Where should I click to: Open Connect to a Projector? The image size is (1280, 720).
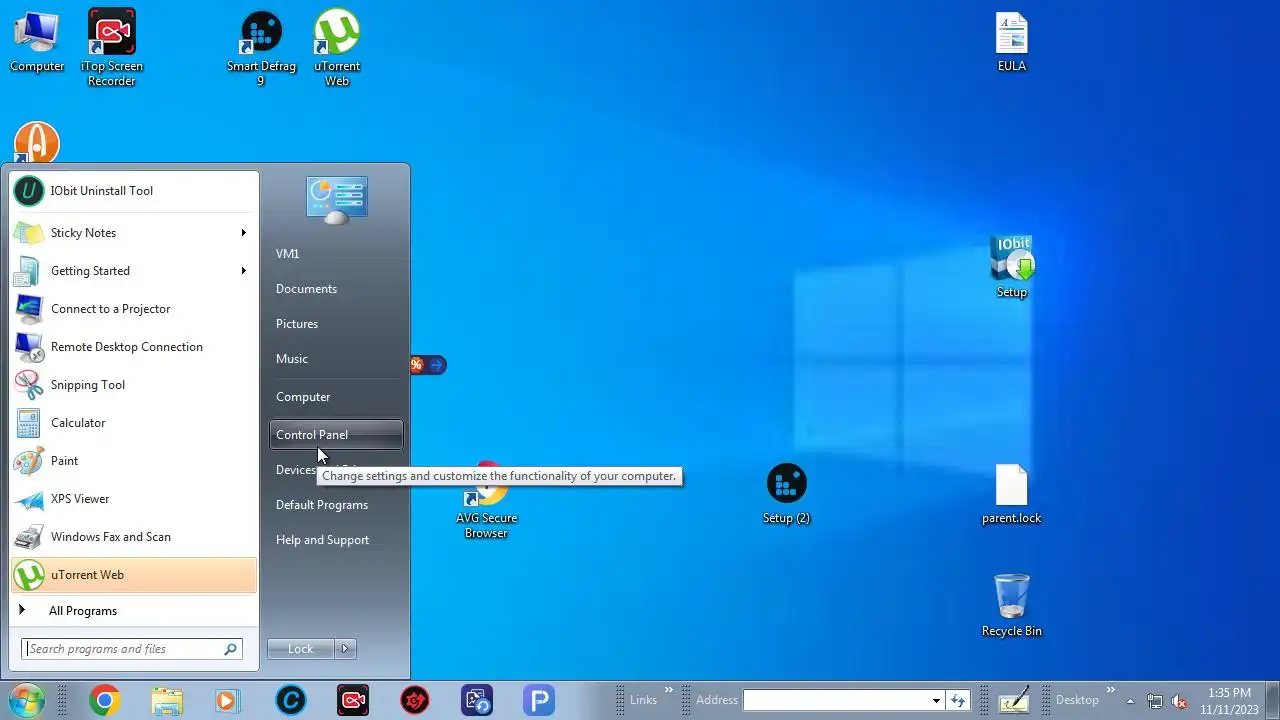(x=134, y=309)
